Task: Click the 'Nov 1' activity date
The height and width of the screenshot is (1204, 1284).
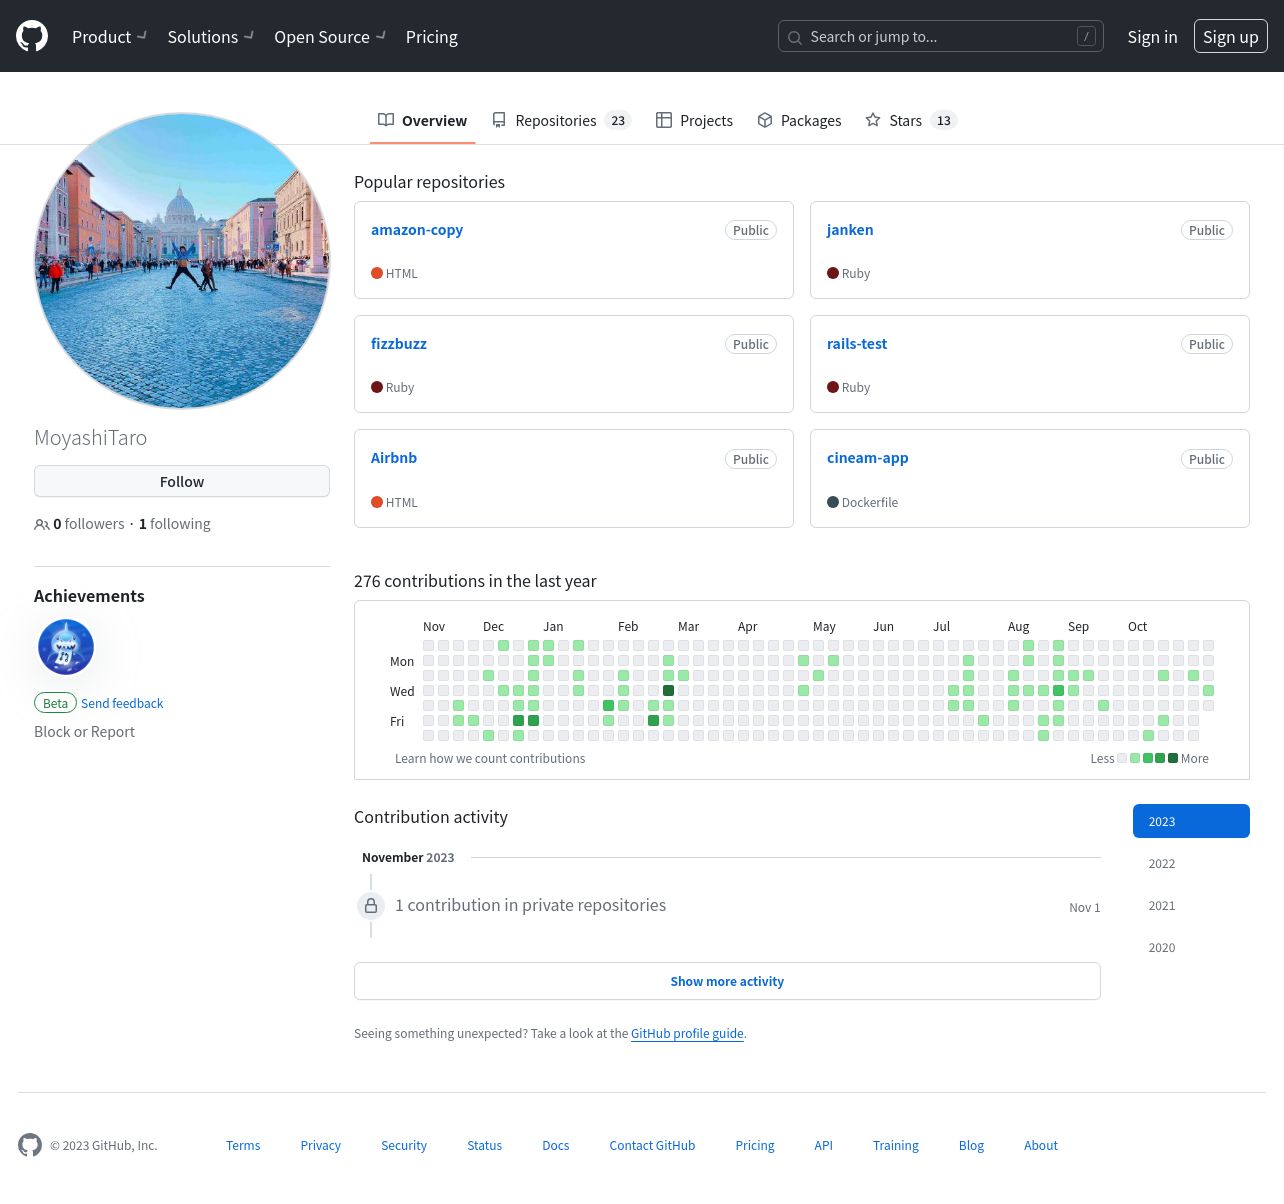Action: pos(1085,908)
